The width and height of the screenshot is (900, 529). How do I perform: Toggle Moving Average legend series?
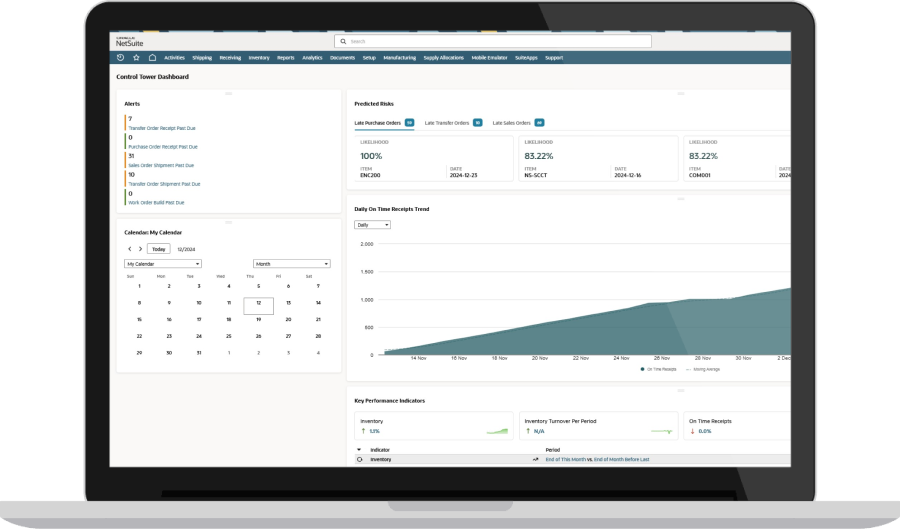pyautogui.click(x=702, y=369)
